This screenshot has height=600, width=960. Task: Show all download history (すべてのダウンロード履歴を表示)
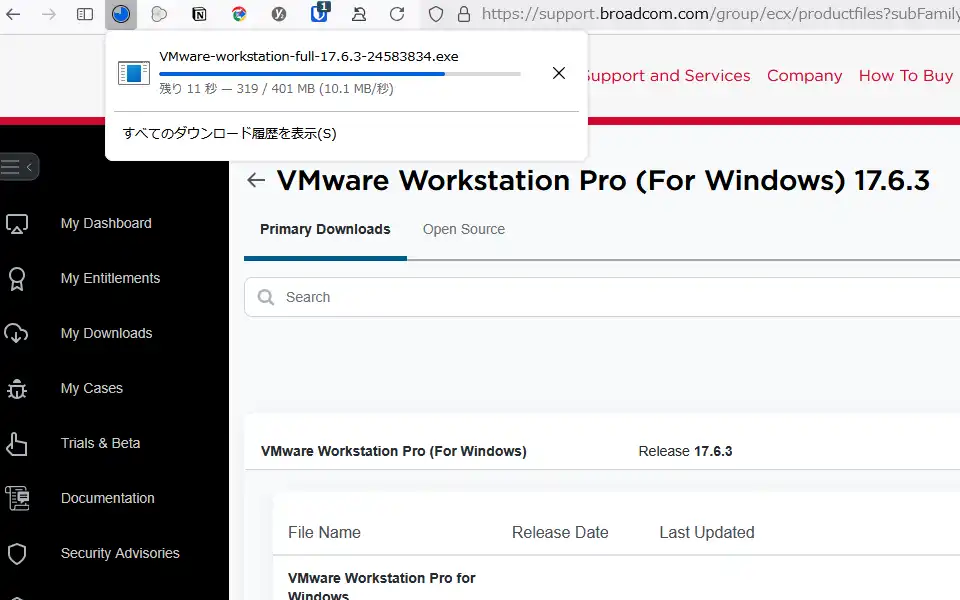(230, 133)
